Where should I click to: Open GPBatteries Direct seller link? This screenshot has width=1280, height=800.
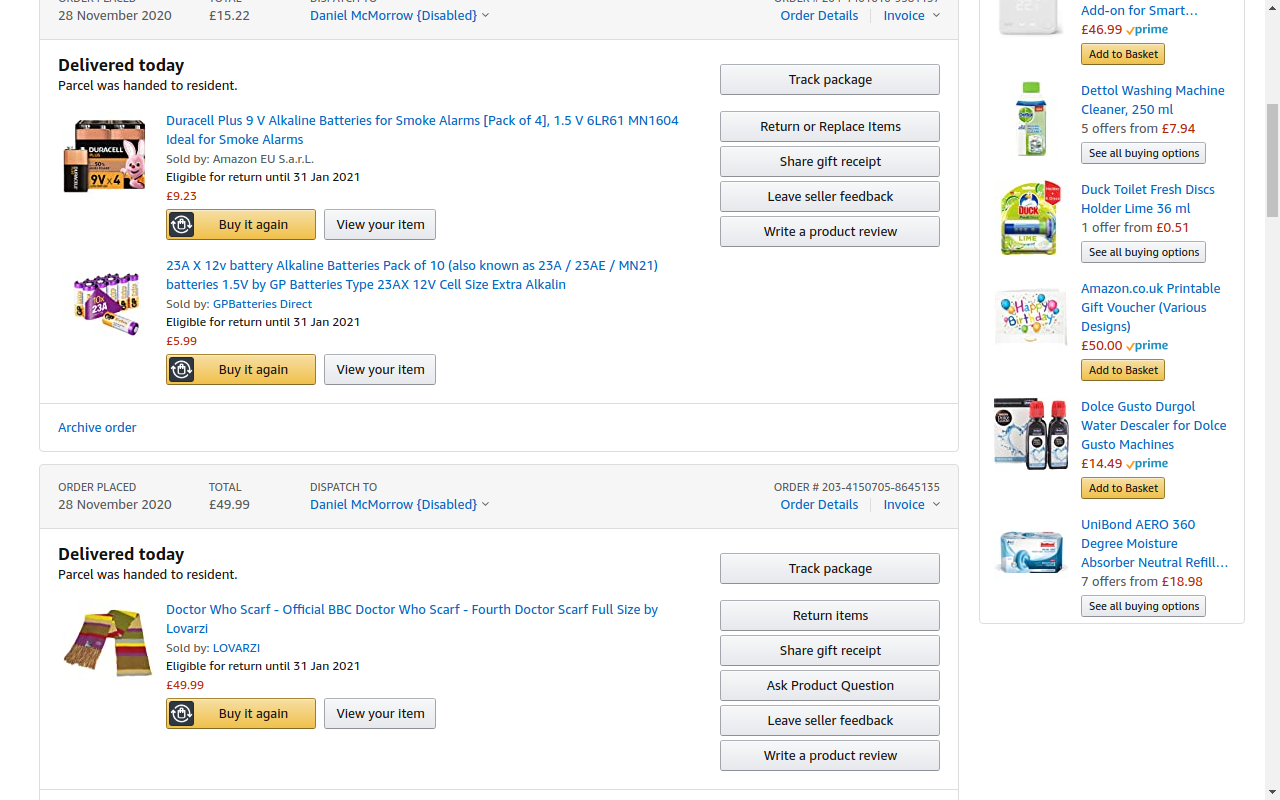(x=262, y=304)
